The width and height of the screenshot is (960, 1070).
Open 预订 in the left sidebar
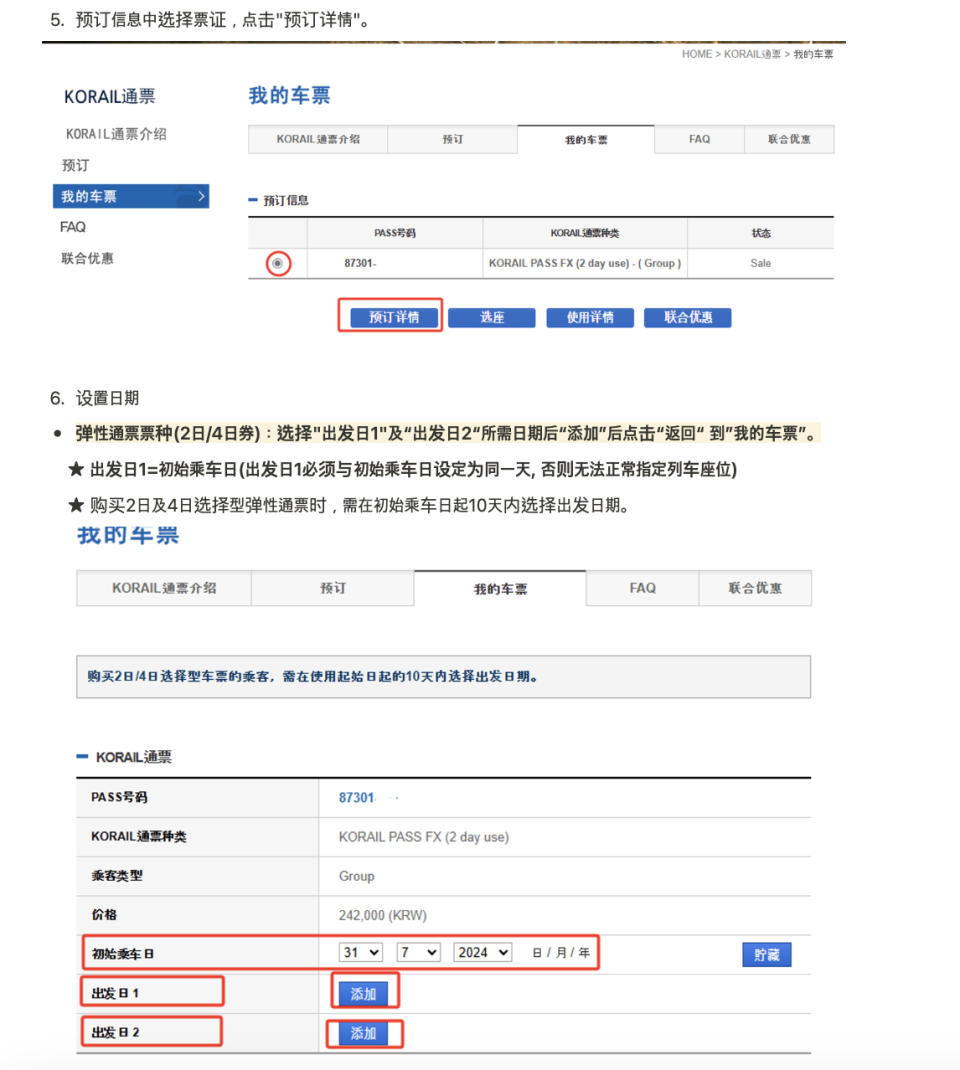pyautogui.click(x=75, y=165)
